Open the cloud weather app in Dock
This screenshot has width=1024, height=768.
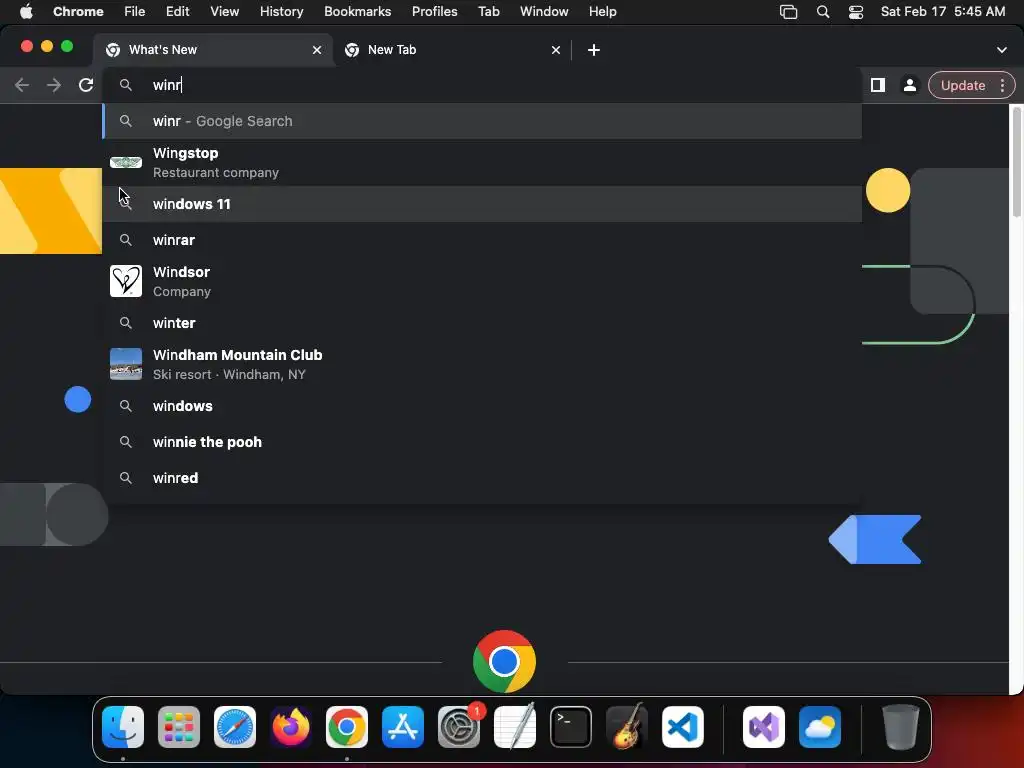820,727
